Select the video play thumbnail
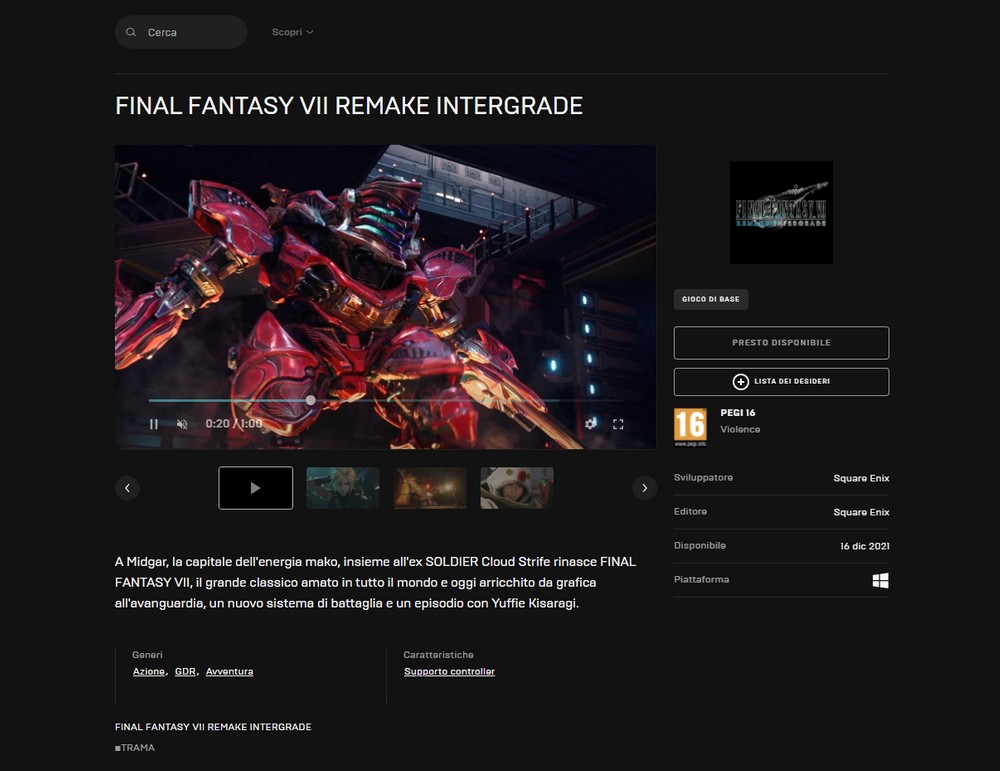1000x771 pixels. (256, 488)
